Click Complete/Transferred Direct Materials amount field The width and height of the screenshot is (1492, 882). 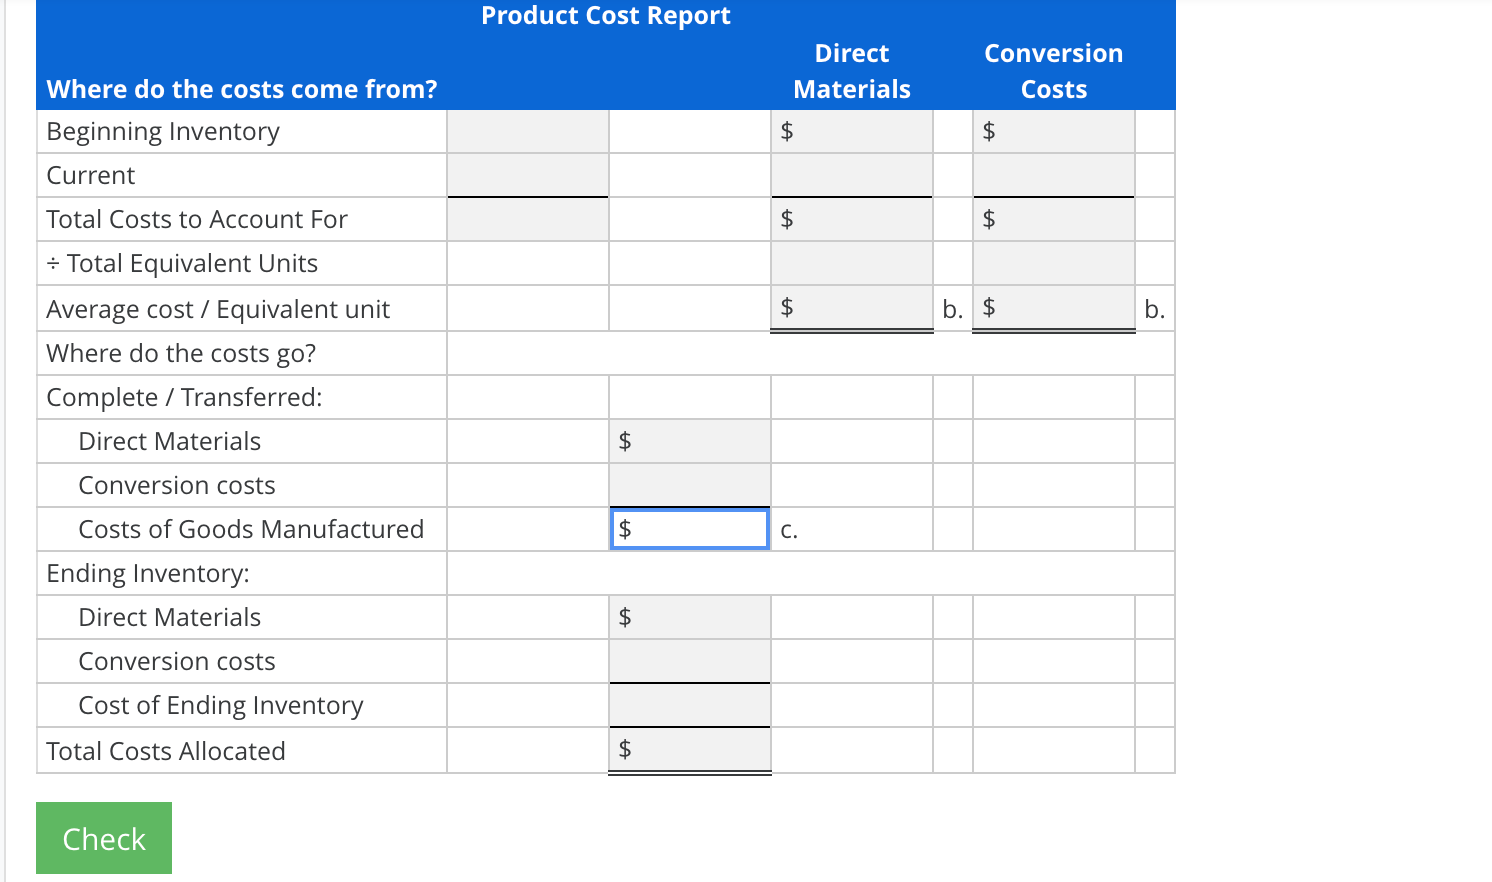690,441
